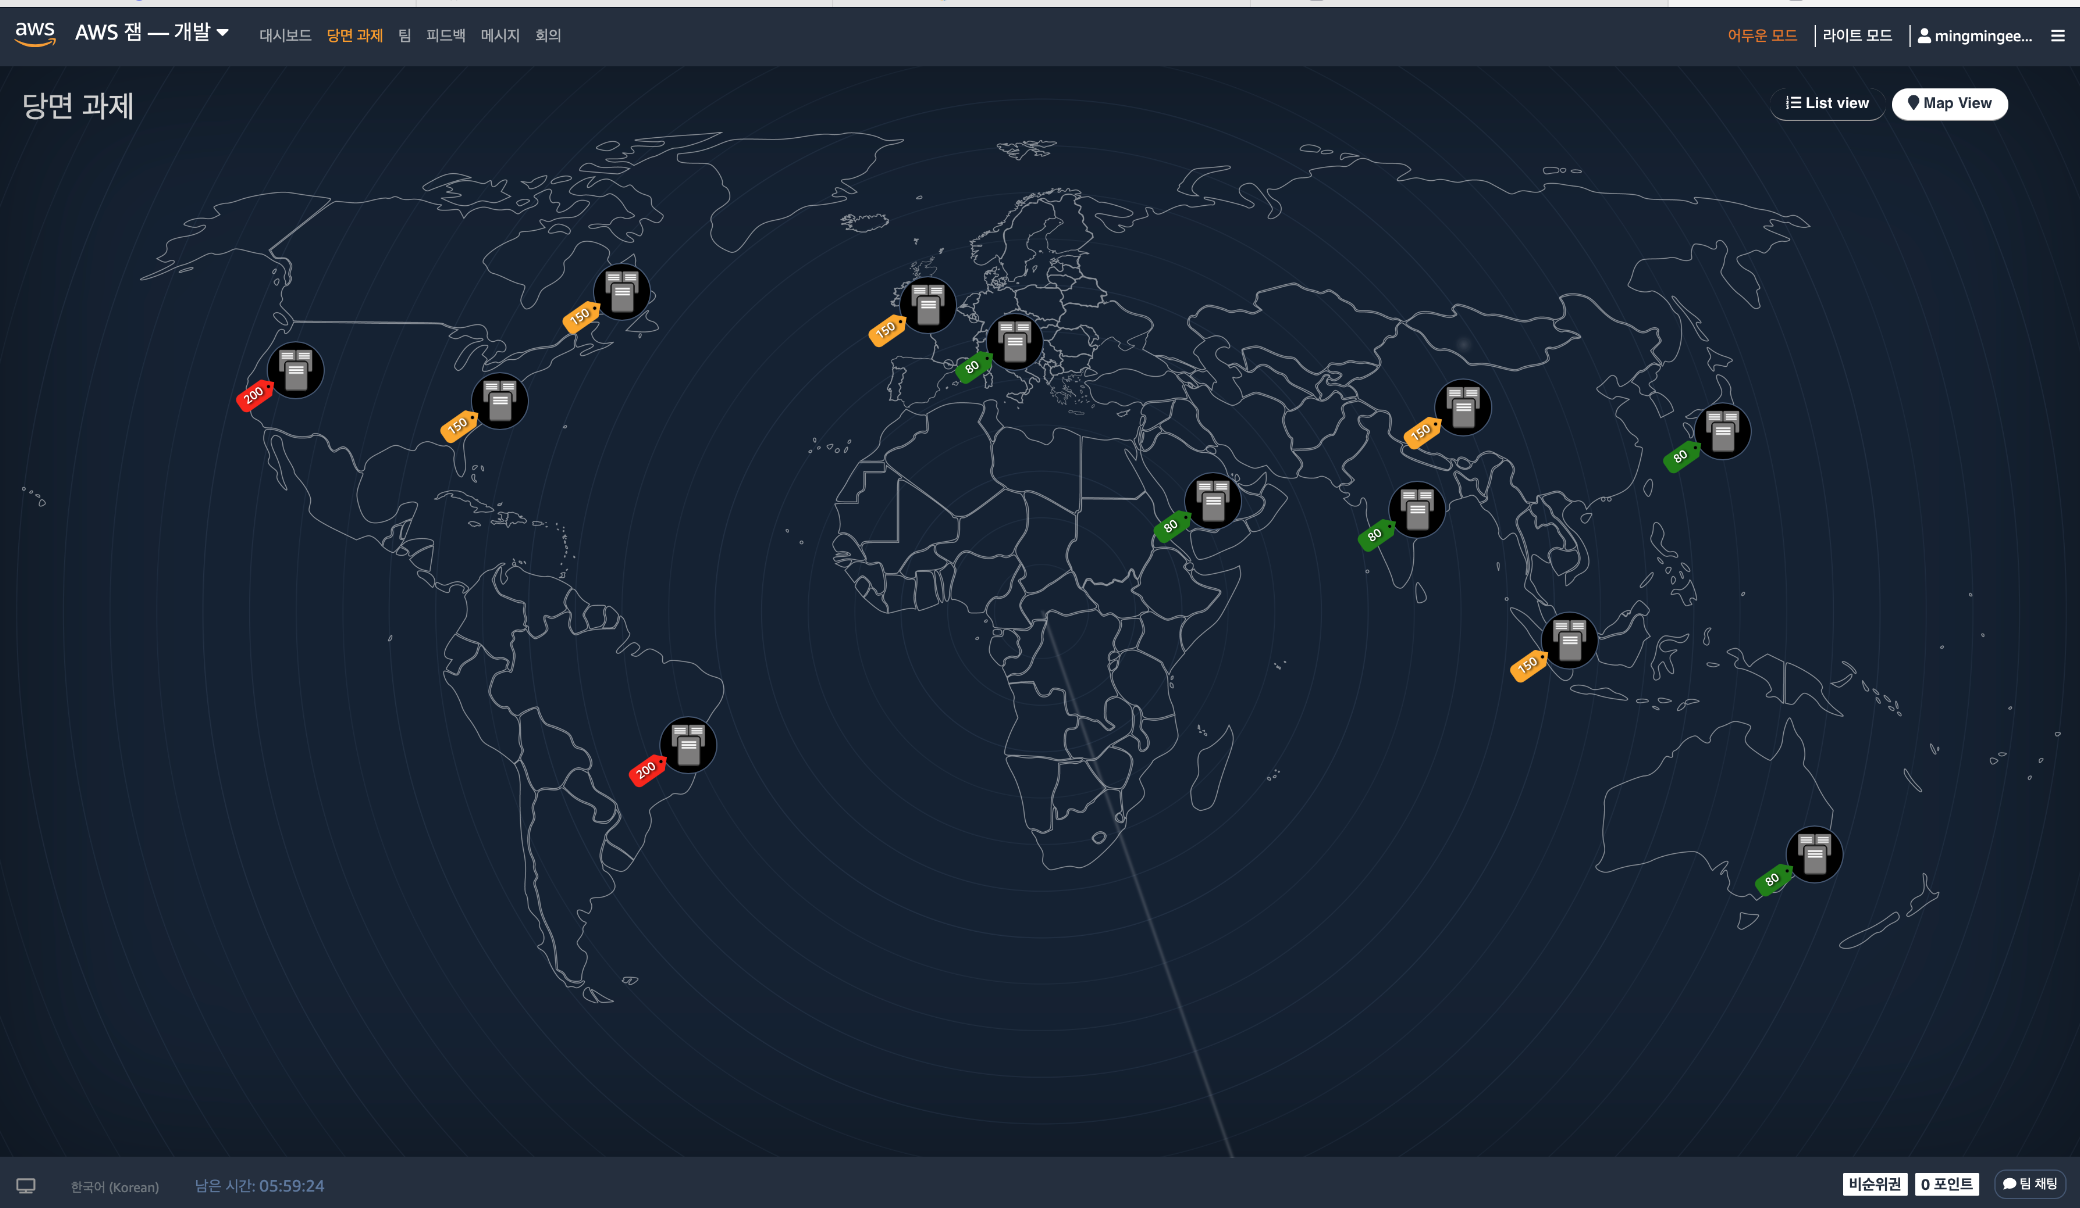Open the Brazil challenge marker with 200 points
Image resolution: width=2080 pixels, height=1208 pixels.
pos(688,745)
